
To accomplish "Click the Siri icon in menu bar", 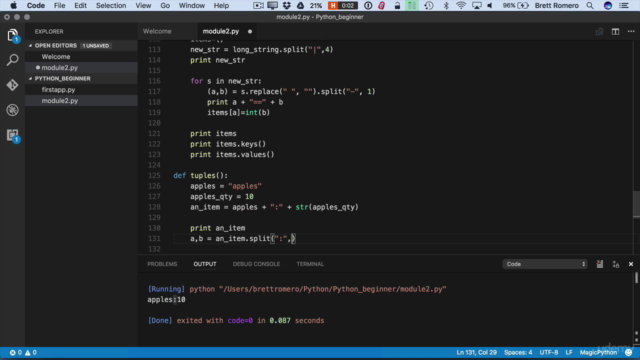I will (608, 5).
